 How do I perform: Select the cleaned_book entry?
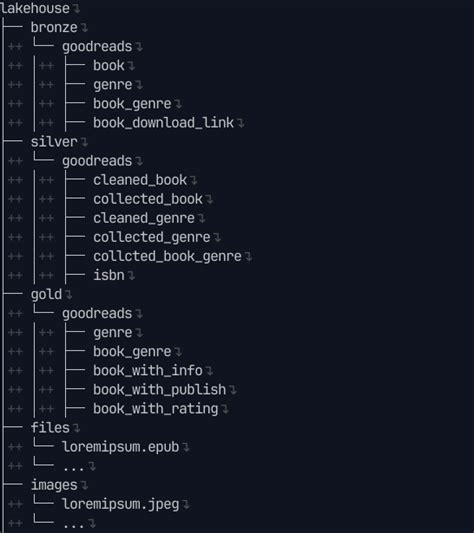pos(140,180)
